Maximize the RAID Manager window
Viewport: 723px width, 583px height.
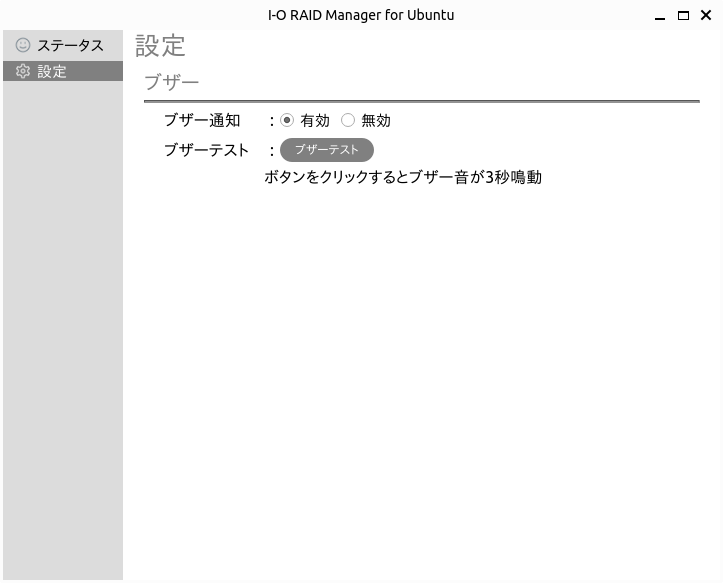click(683, 15)
